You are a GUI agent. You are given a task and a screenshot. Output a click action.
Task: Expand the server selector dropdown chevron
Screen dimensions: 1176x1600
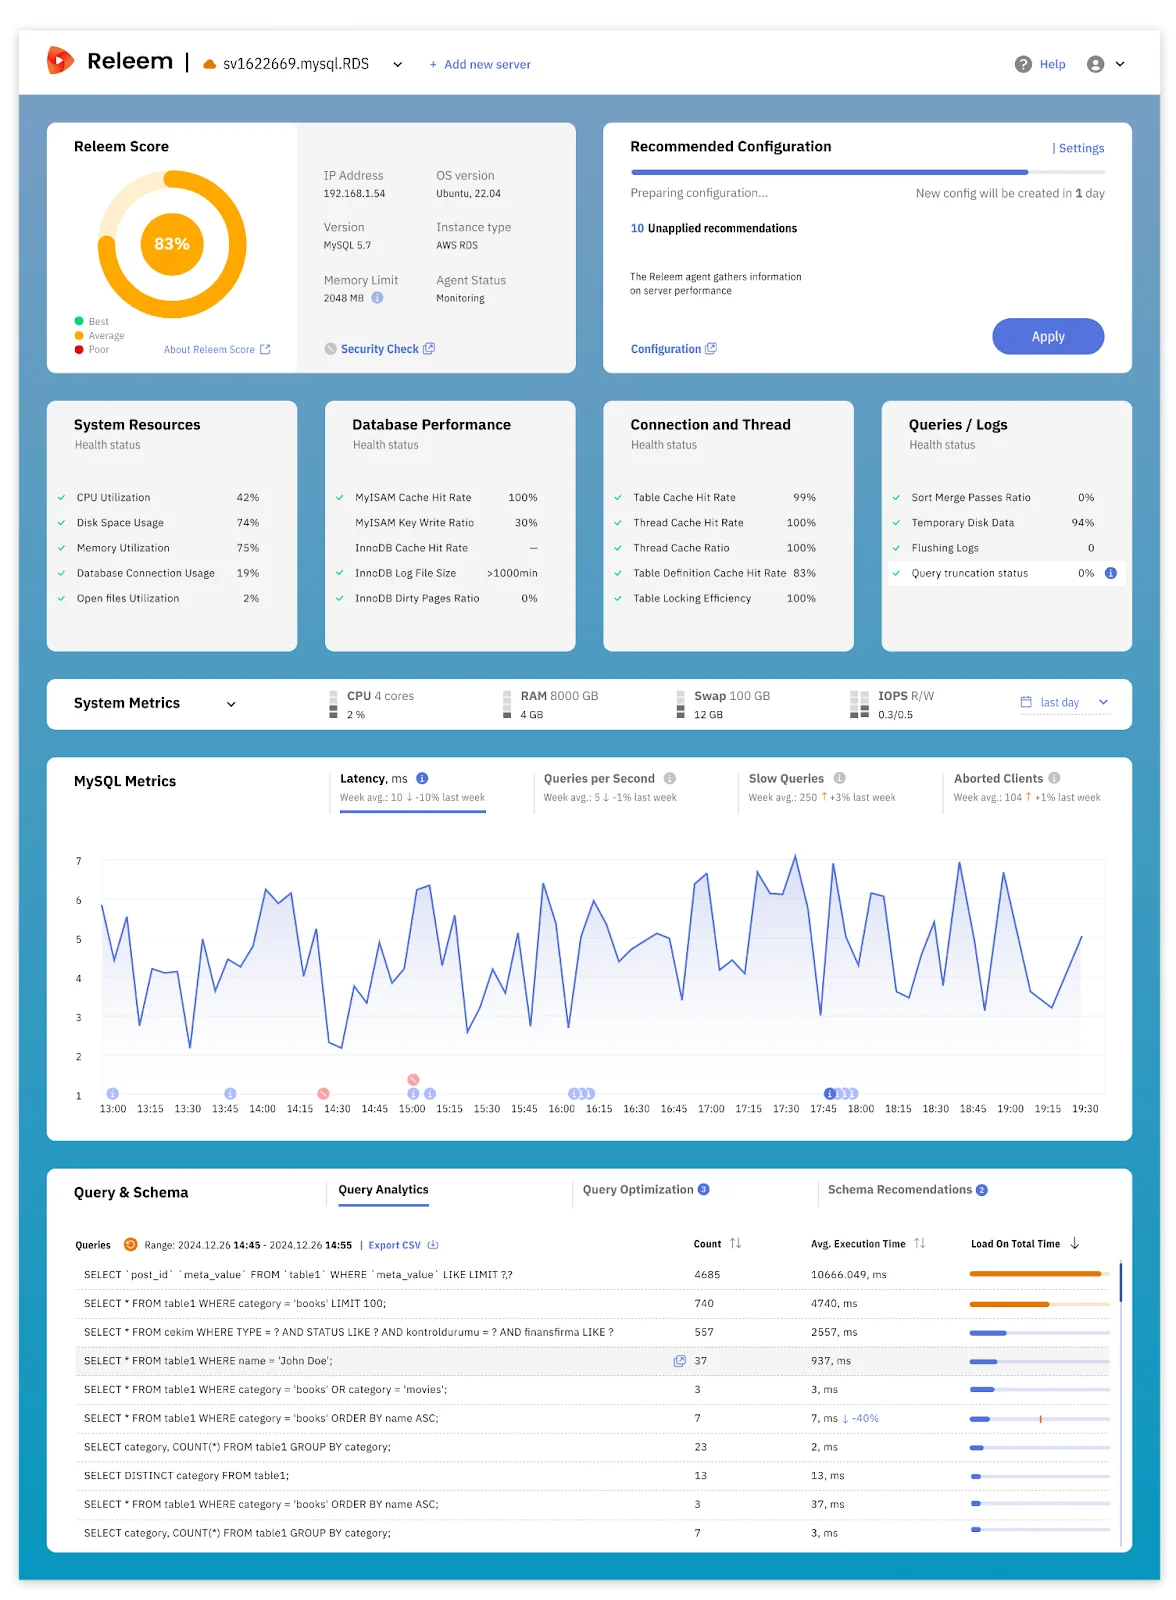[x=397, y=64]
